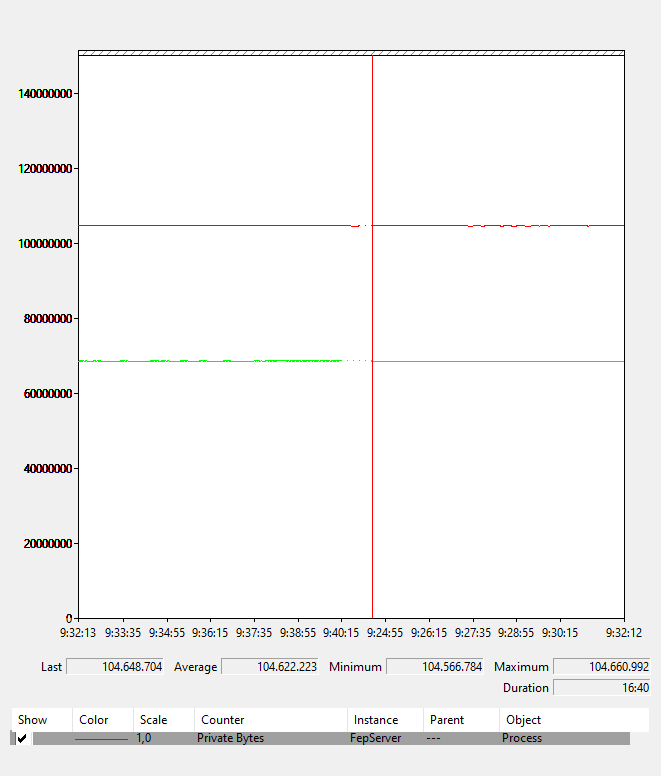Select the FepServer instance cell
This screenshot has width=661, height=776.
coord(376,738)
